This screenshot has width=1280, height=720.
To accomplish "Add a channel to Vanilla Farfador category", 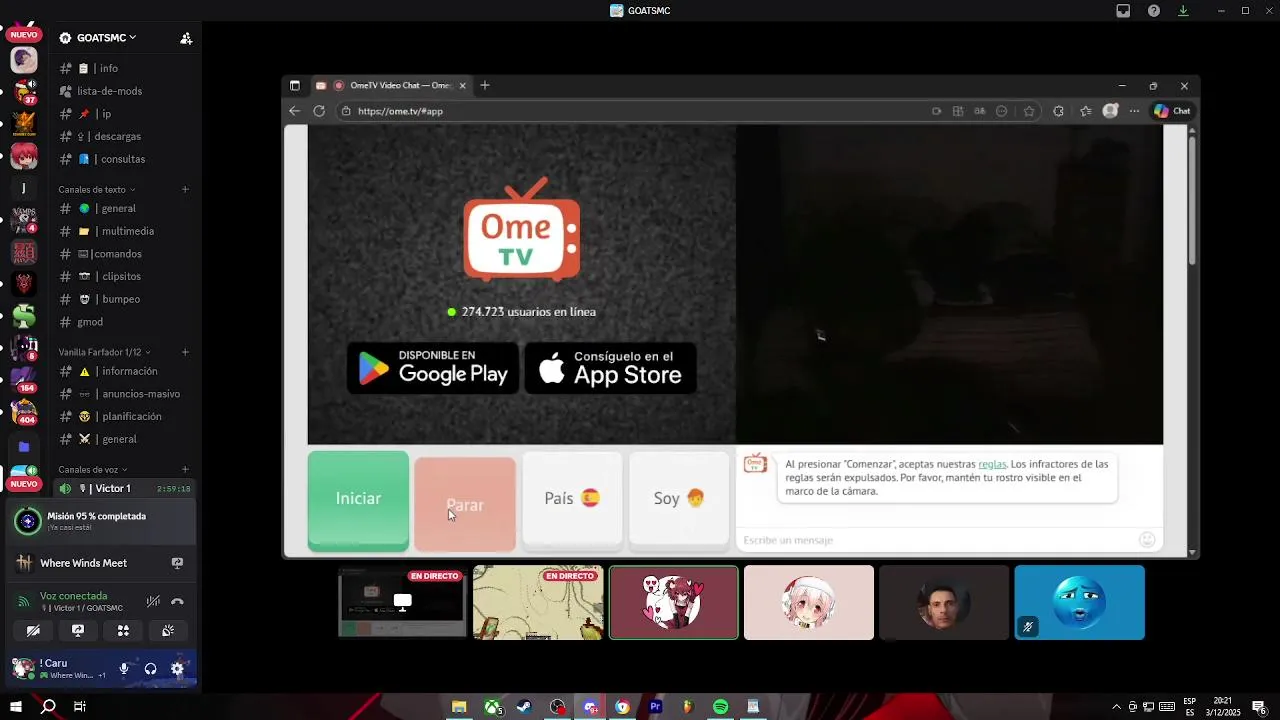I will [185, 352].
